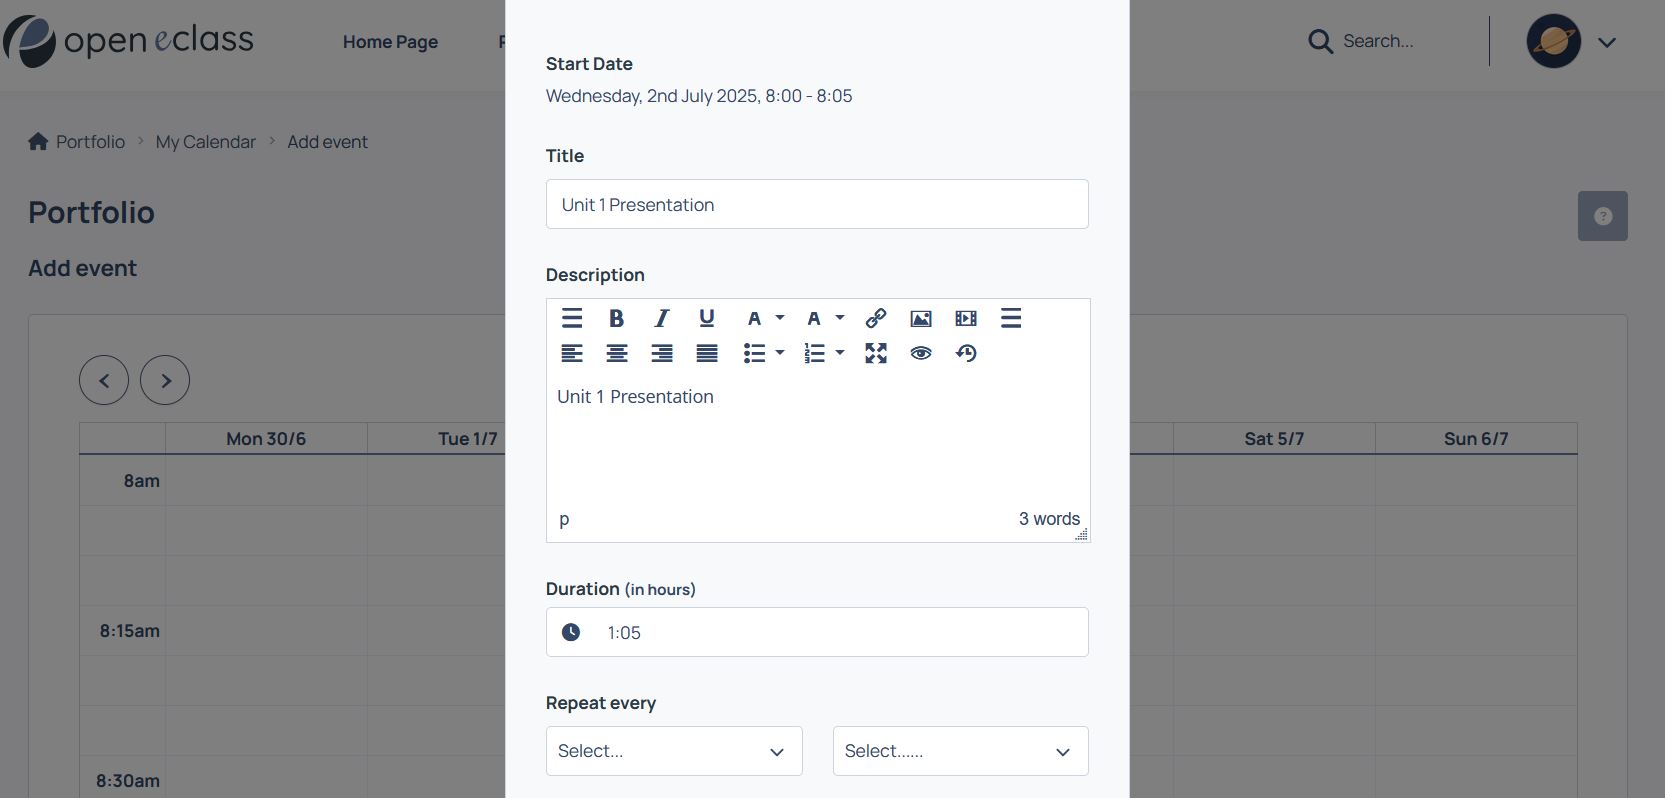Click the 8:15am time row label
The image size is (1665, 798).
pyautogui.click(x=130, y=631)
